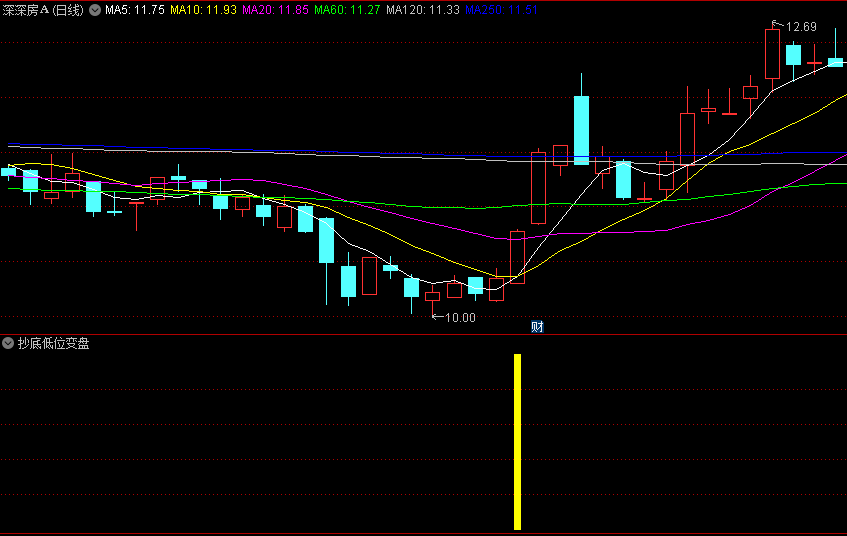The width and height of the screenshot is (847, 536).
Task: Click the yellow signal bar in indicator panel
Action: 517,441
